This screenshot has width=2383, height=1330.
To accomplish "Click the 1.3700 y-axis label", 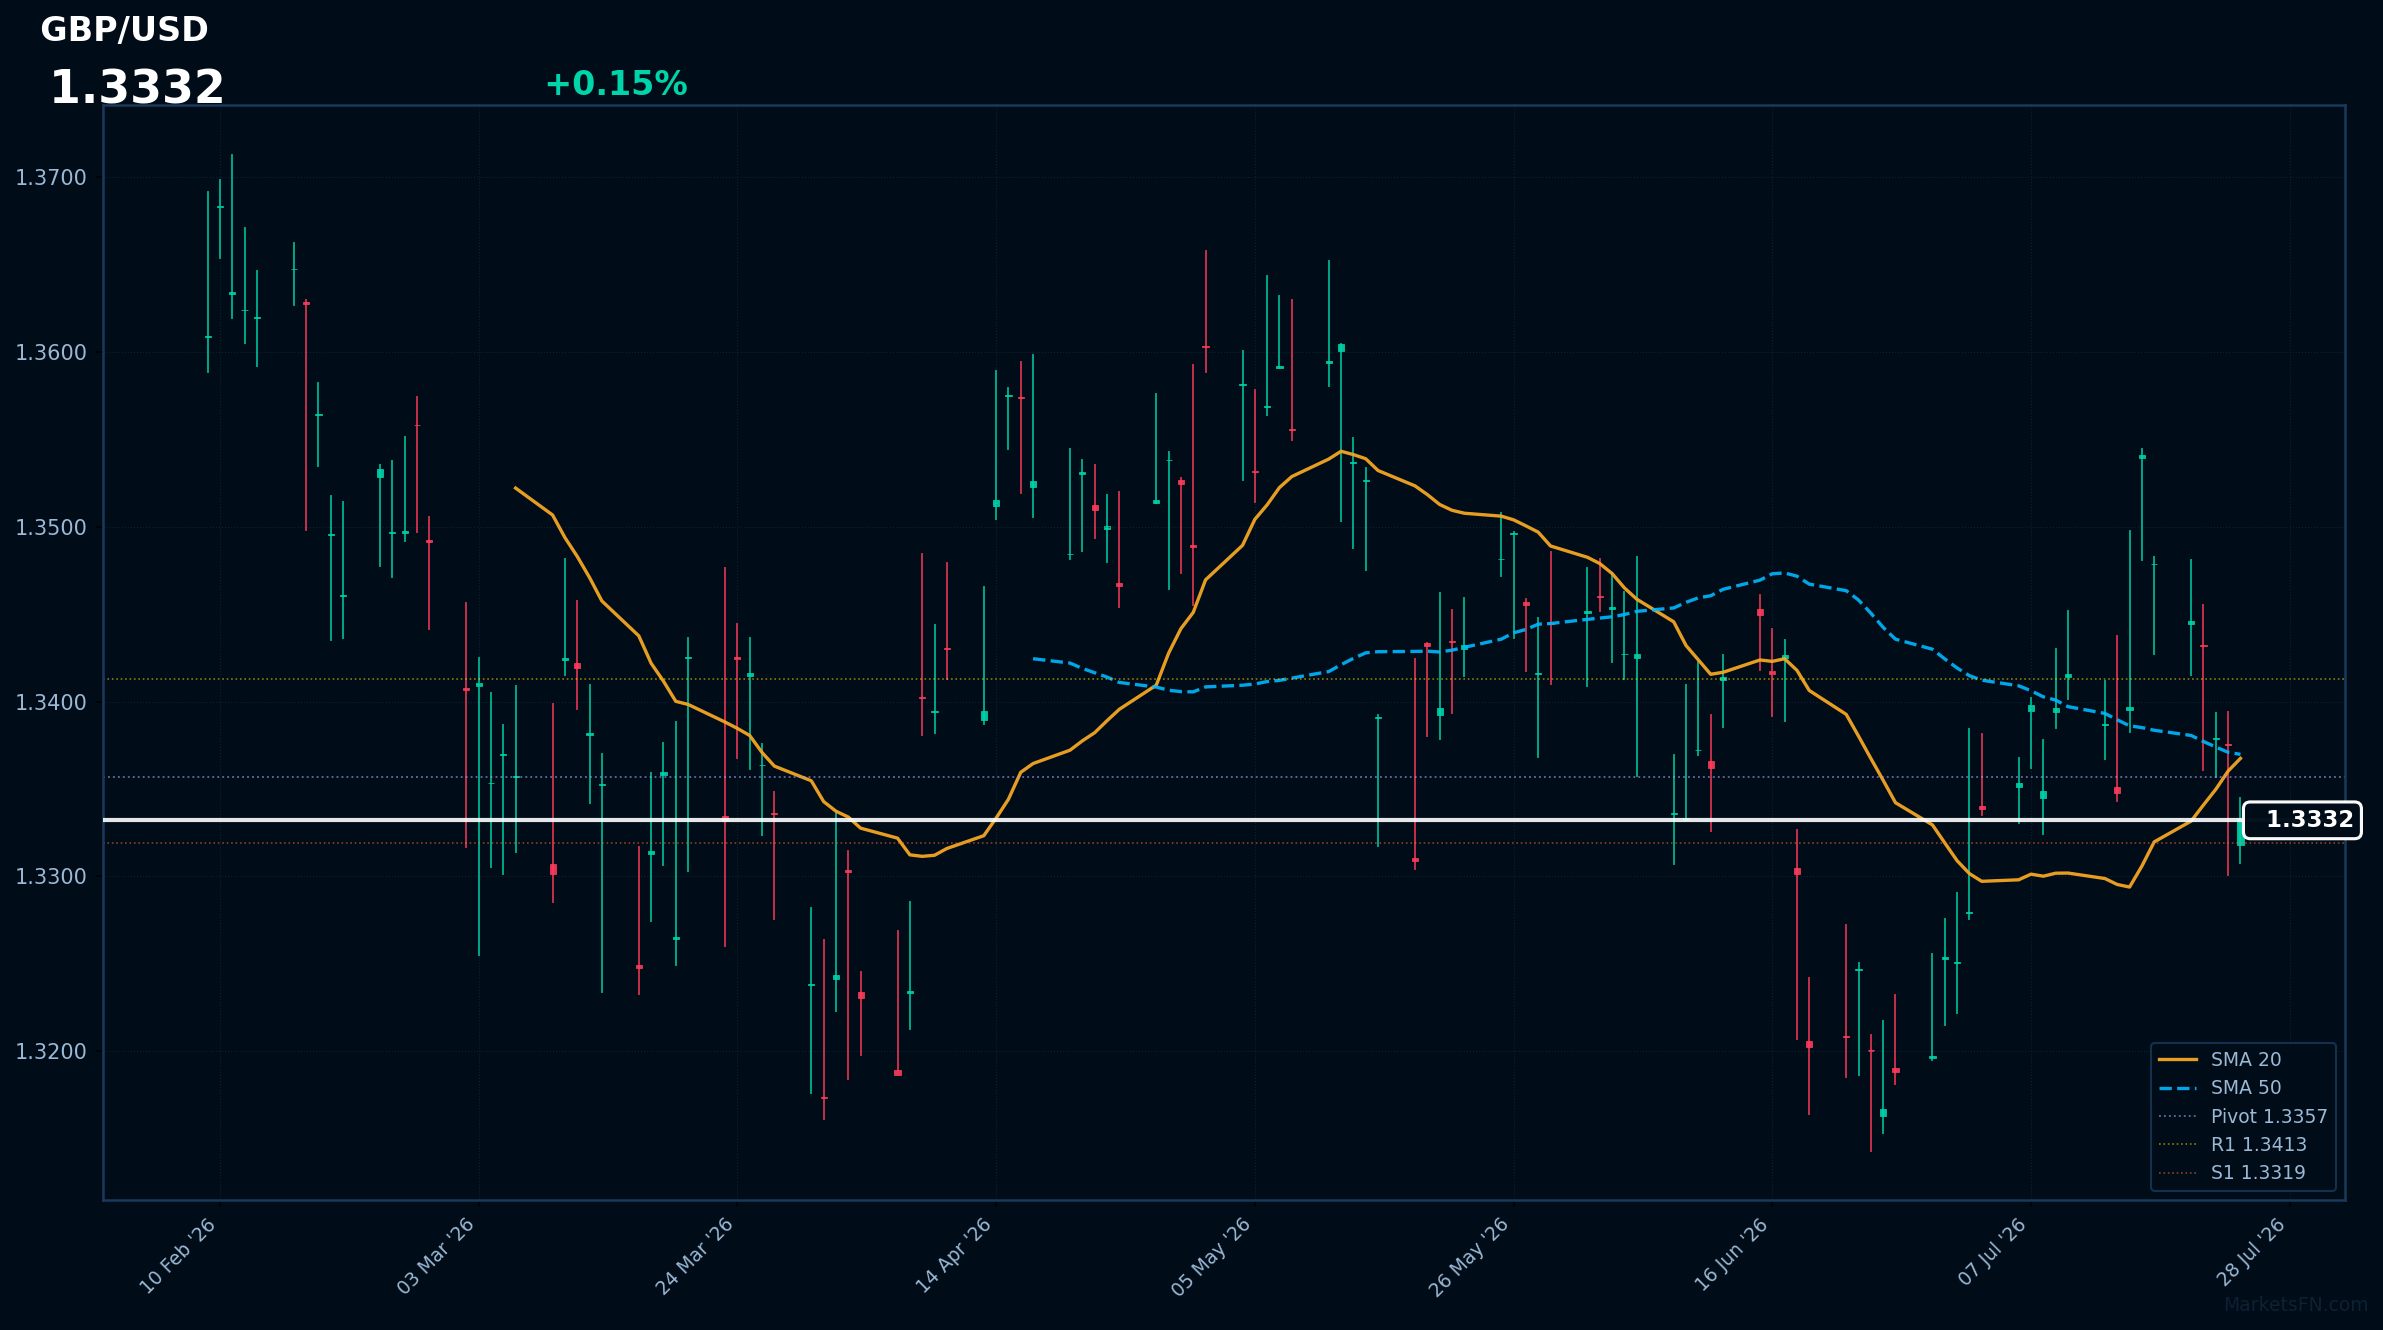I will (x=51, y=178).
